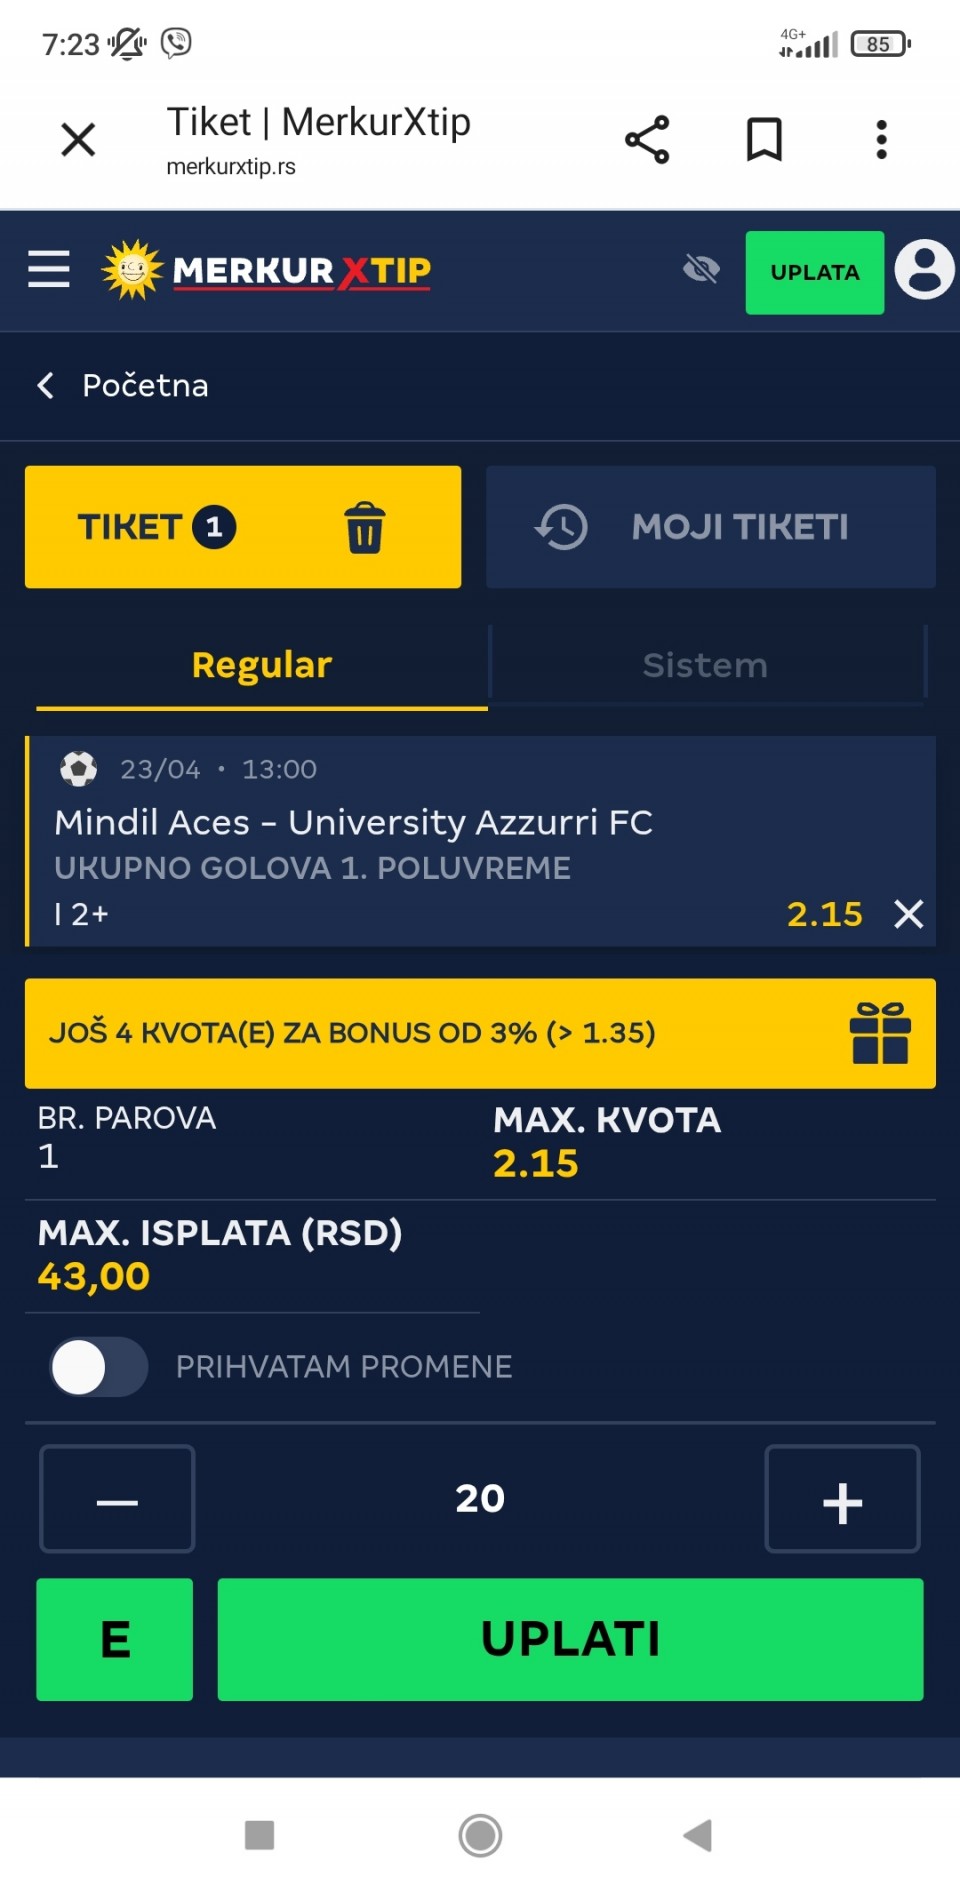This screenshot has height=1893, width=960.
Task: Tap the stake amount field showing 20
Action: [x=480, y=1499]
